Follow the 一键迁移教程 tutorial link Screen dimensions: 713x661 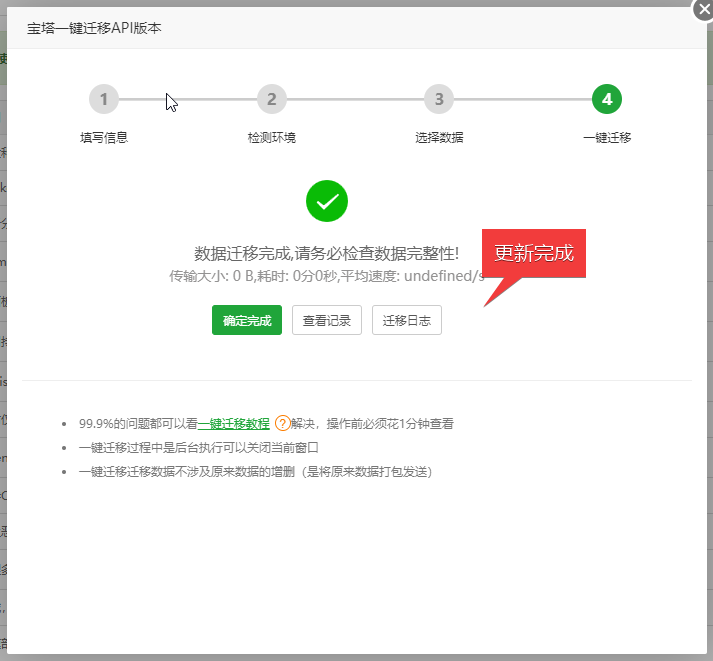point(234,423)
